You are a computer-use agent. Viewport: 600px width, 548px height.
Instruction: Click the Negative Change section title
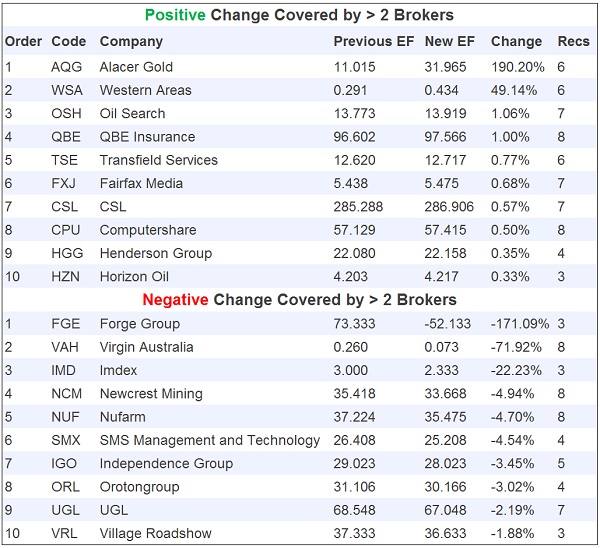click(x=299, y=300)
